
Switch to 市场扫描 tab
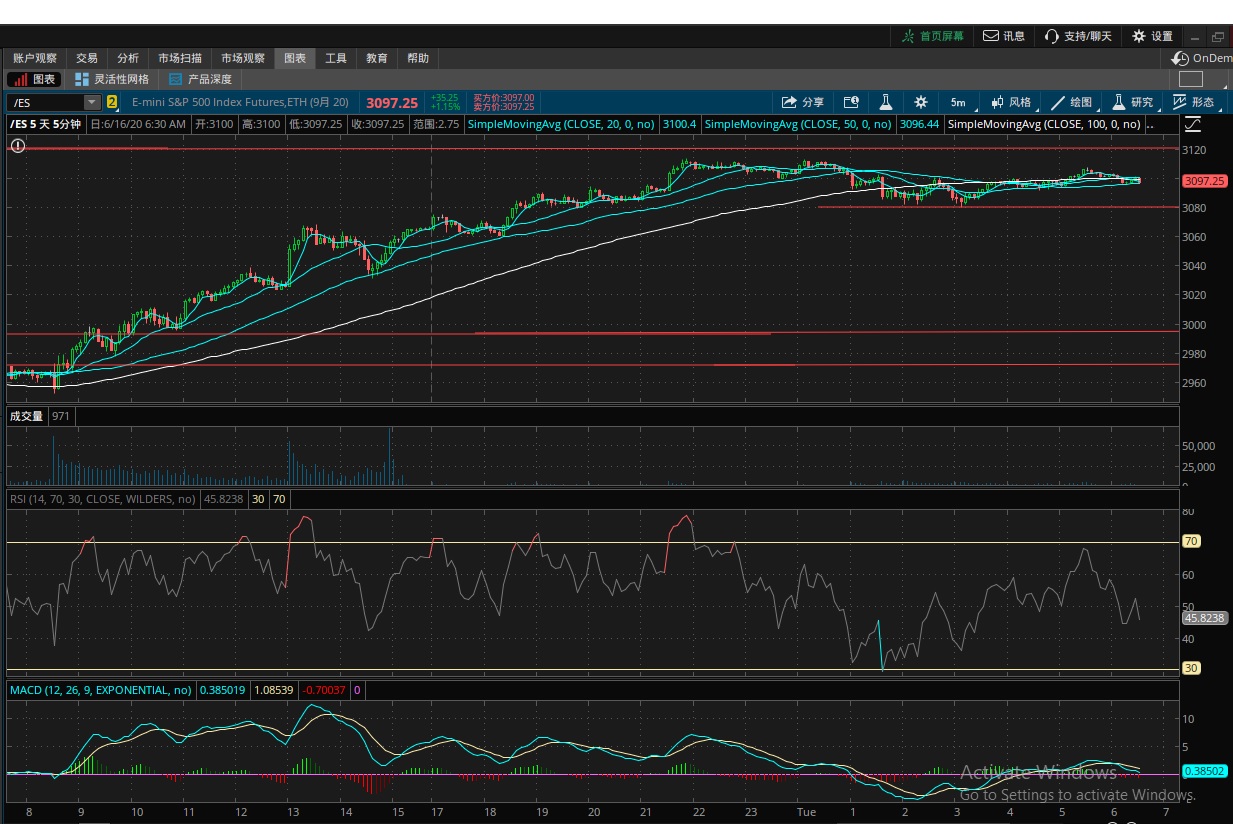coord(180,58)
